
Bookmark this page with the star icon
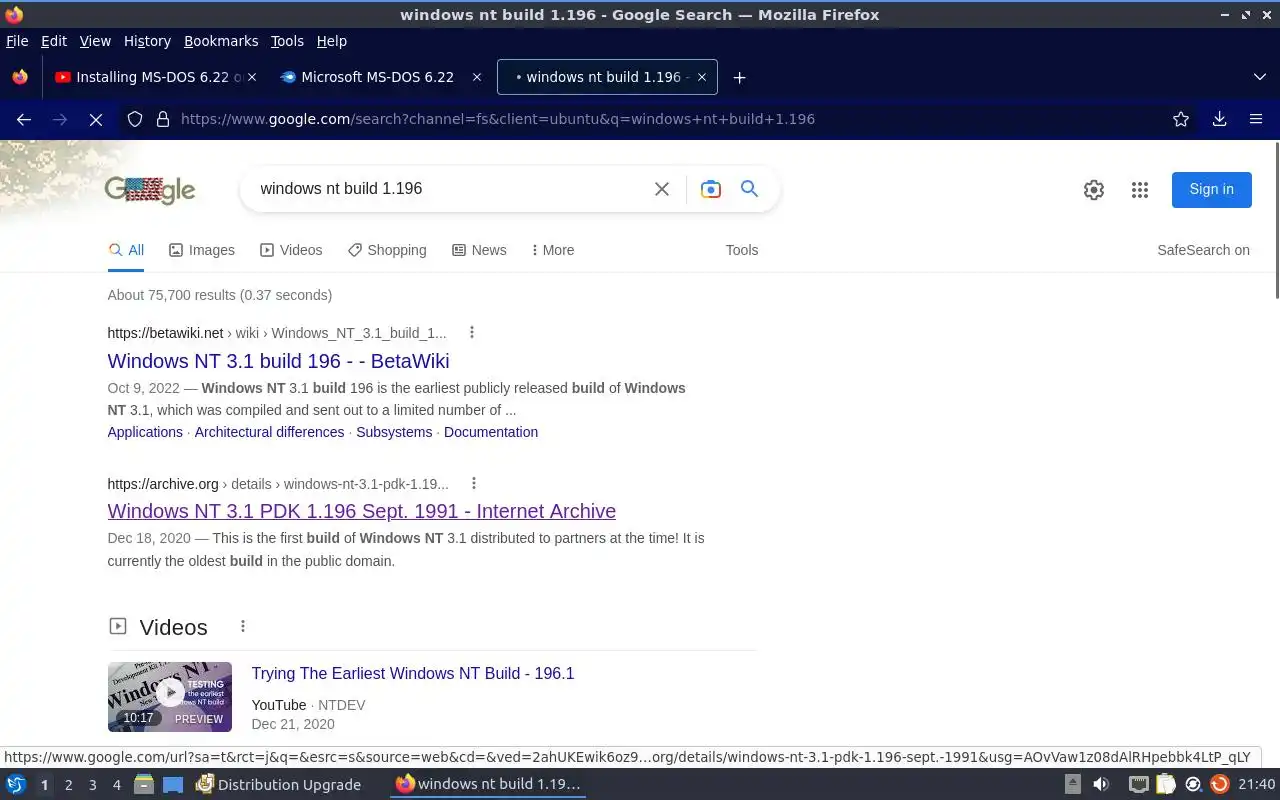[x=1181, y=119]
